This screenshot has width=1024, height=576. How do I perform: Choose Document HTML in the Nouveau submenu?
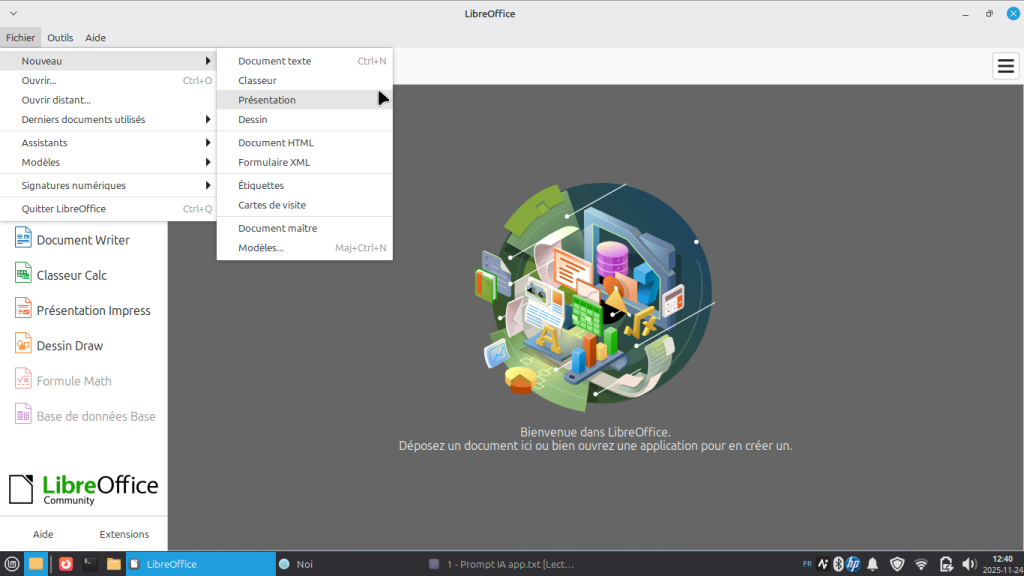coord(276,142)
